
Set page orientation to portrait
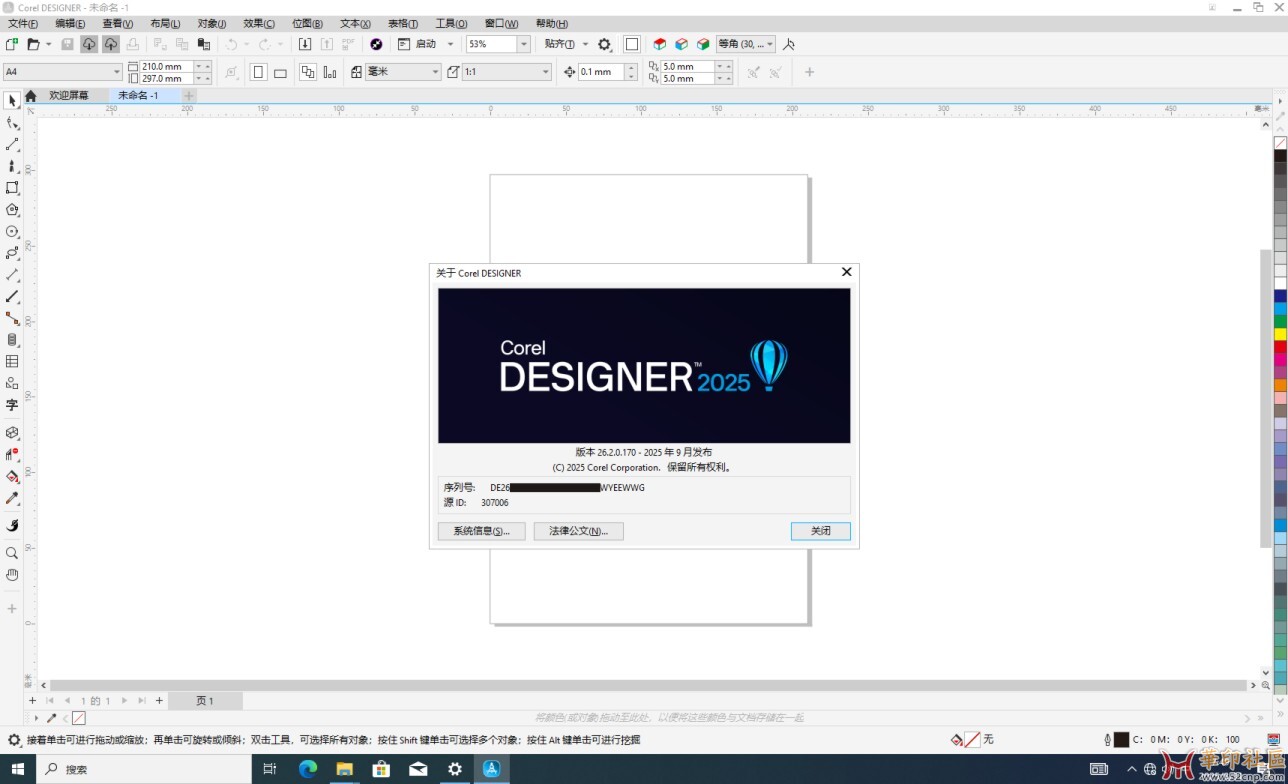pos(259,72)
